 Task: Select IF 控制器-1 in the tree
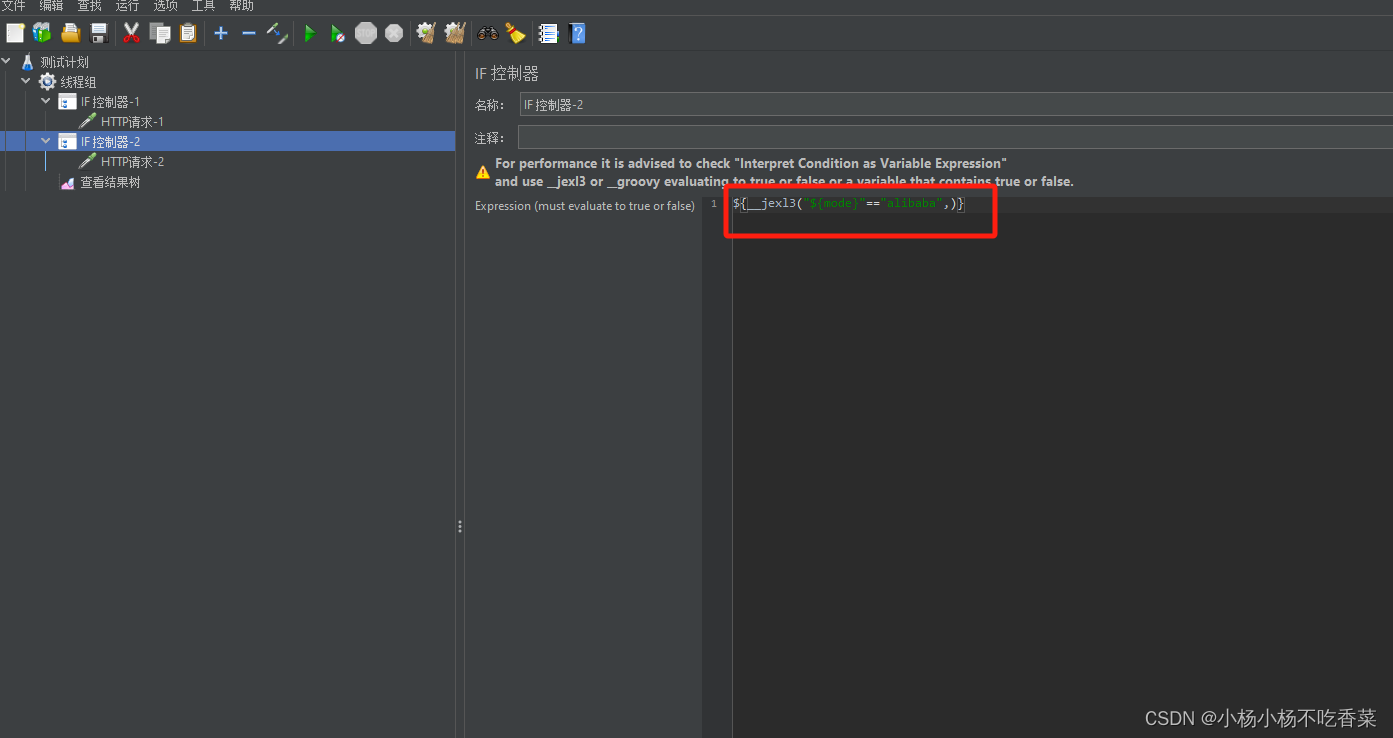[110, 102]
